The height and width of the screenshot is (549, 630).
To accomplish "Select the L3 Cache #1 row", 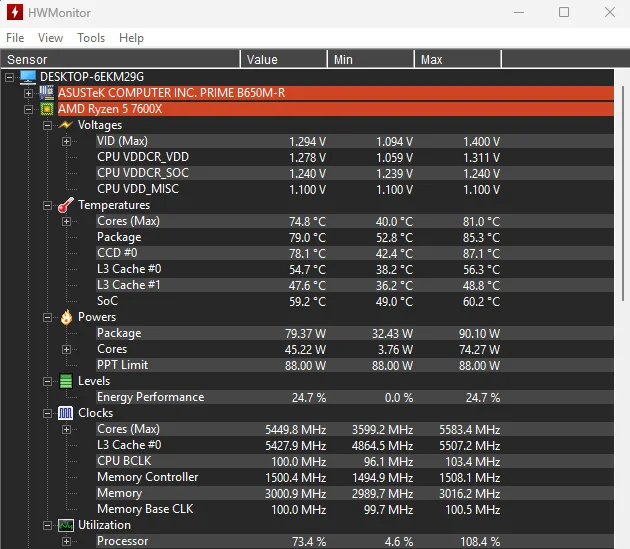I will coord(355,285).
